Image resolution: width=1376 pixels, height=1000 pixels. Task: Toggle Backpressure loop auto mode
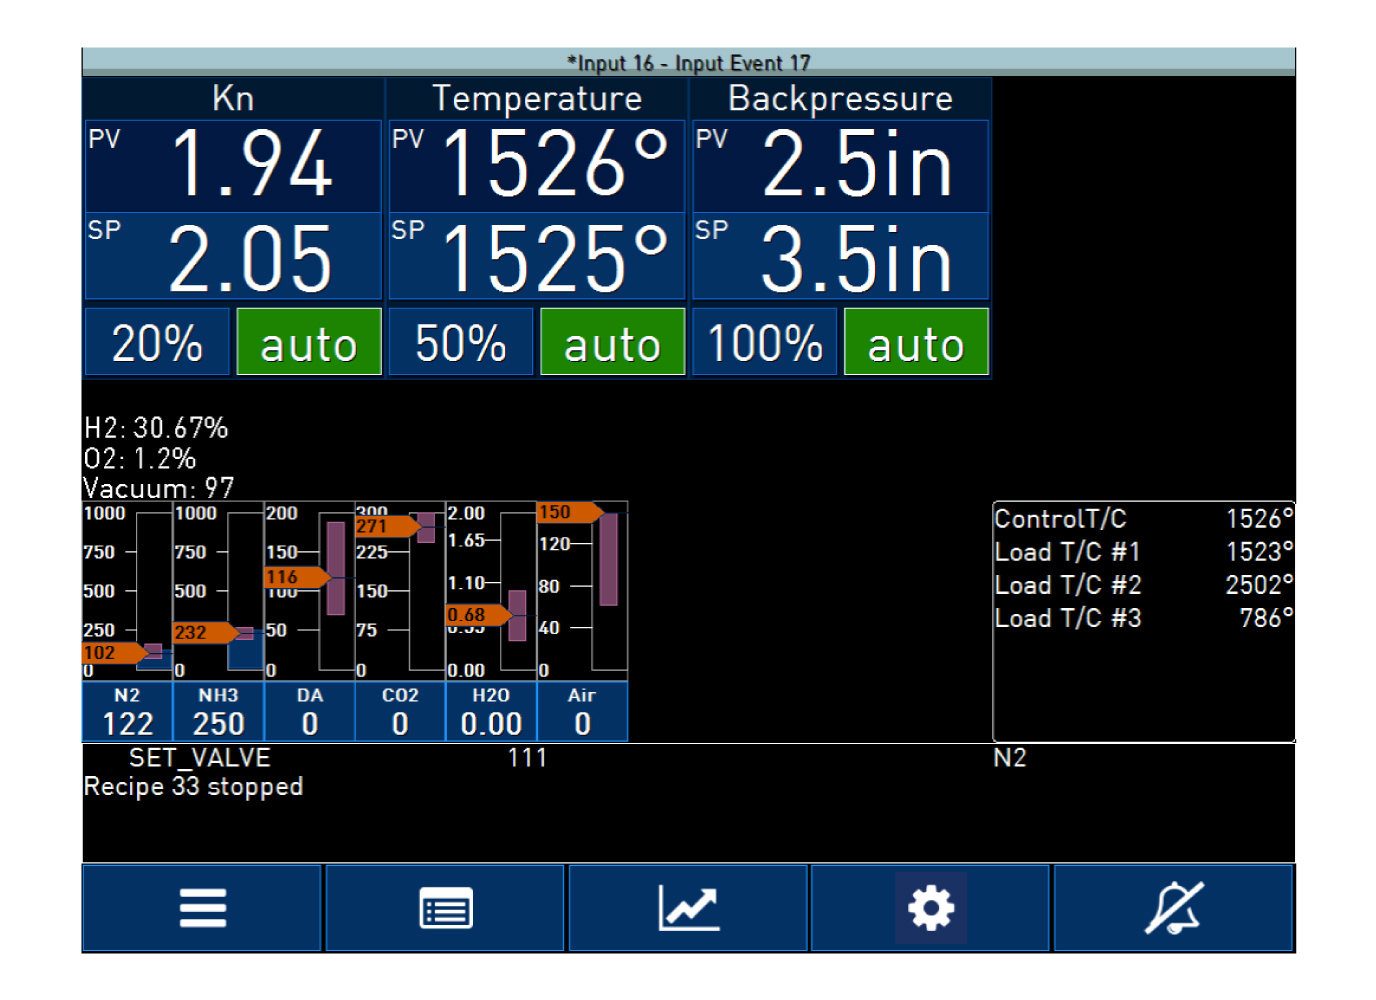(x=916, y=343)
